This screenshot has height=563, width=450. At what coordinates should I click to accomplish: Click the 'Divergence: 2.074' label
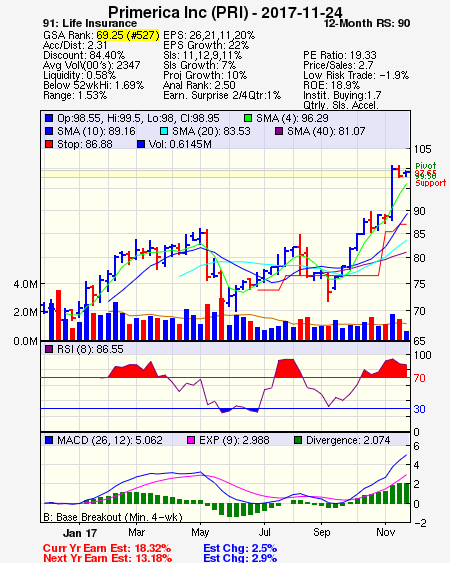pos(348,440)
